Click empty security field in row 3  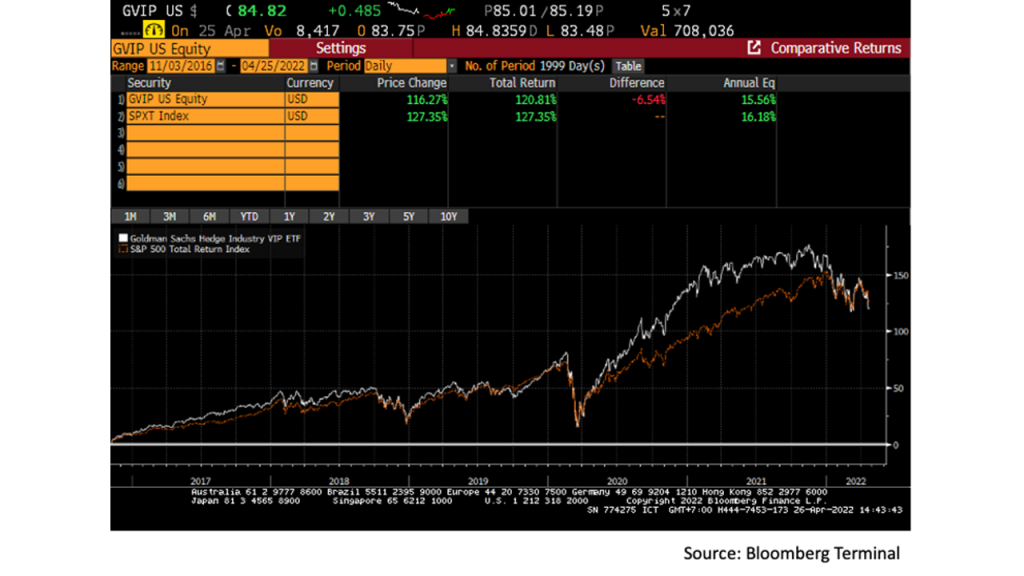[x=205, y=133]
